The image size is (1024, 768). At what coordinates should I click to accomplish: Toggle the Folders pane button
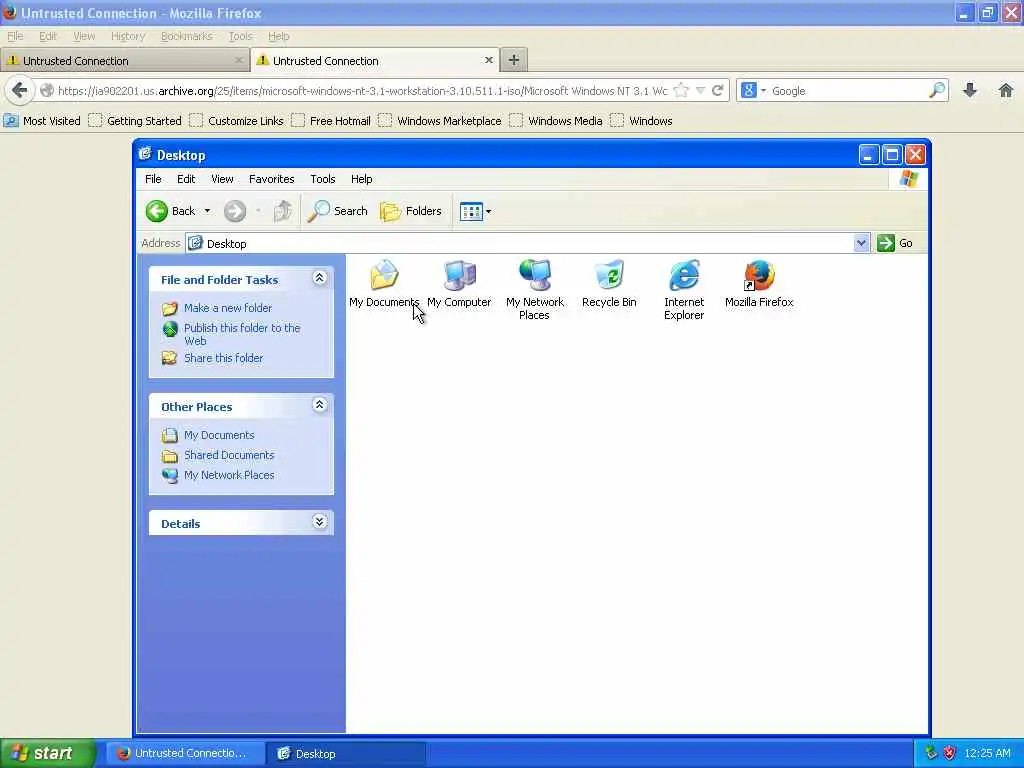(411, 211)
